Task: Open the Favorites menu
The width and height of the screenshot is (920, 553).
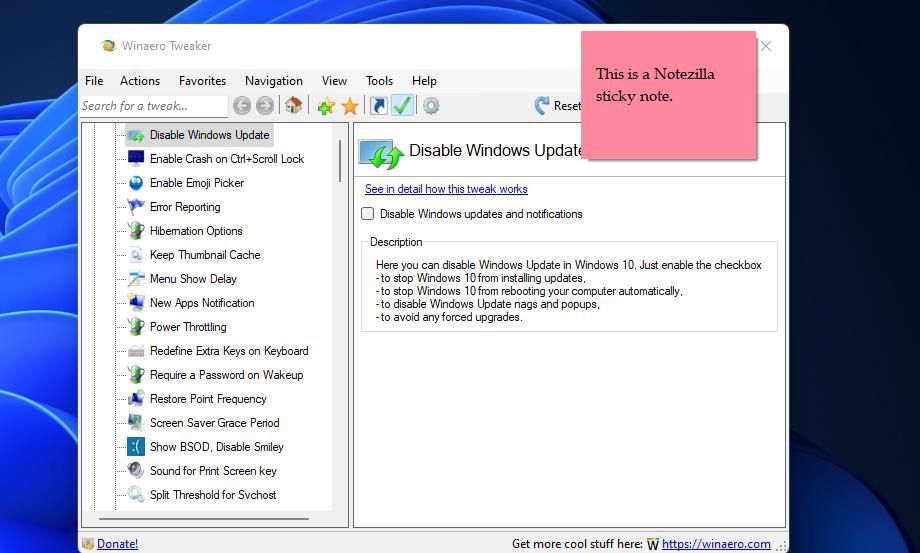Action: [x=202, y=81]
